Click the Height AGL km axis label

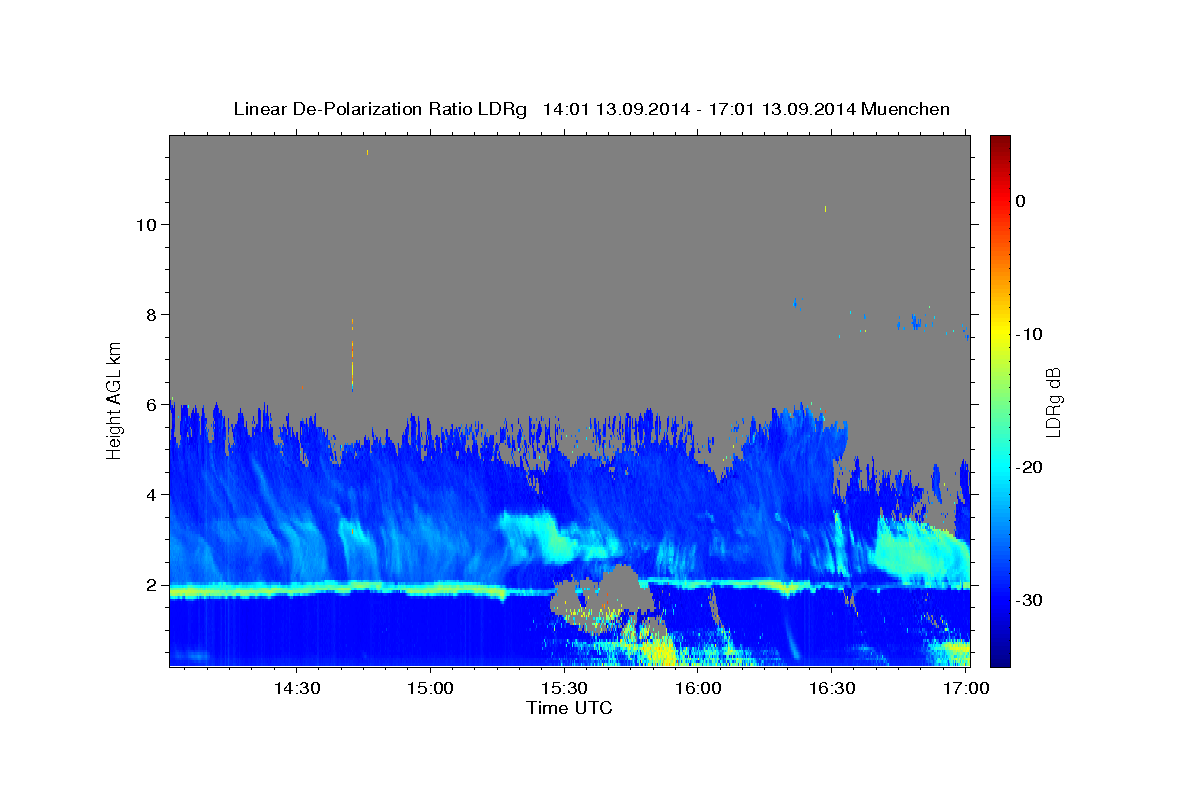[x=114, y=400]
